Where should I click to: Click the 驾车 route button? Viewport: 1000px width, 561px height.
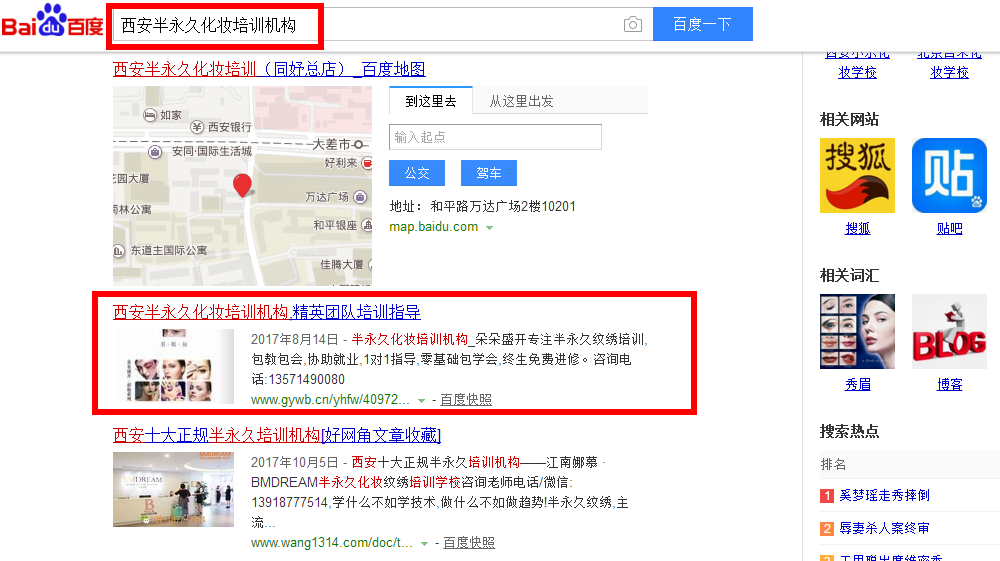(489, 173)
